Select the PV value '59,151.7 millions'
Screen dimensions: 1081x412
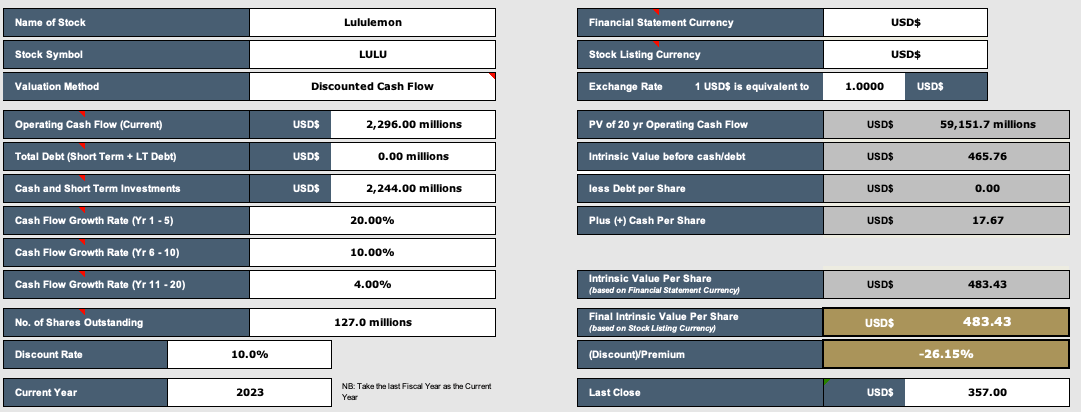point(987,125)
